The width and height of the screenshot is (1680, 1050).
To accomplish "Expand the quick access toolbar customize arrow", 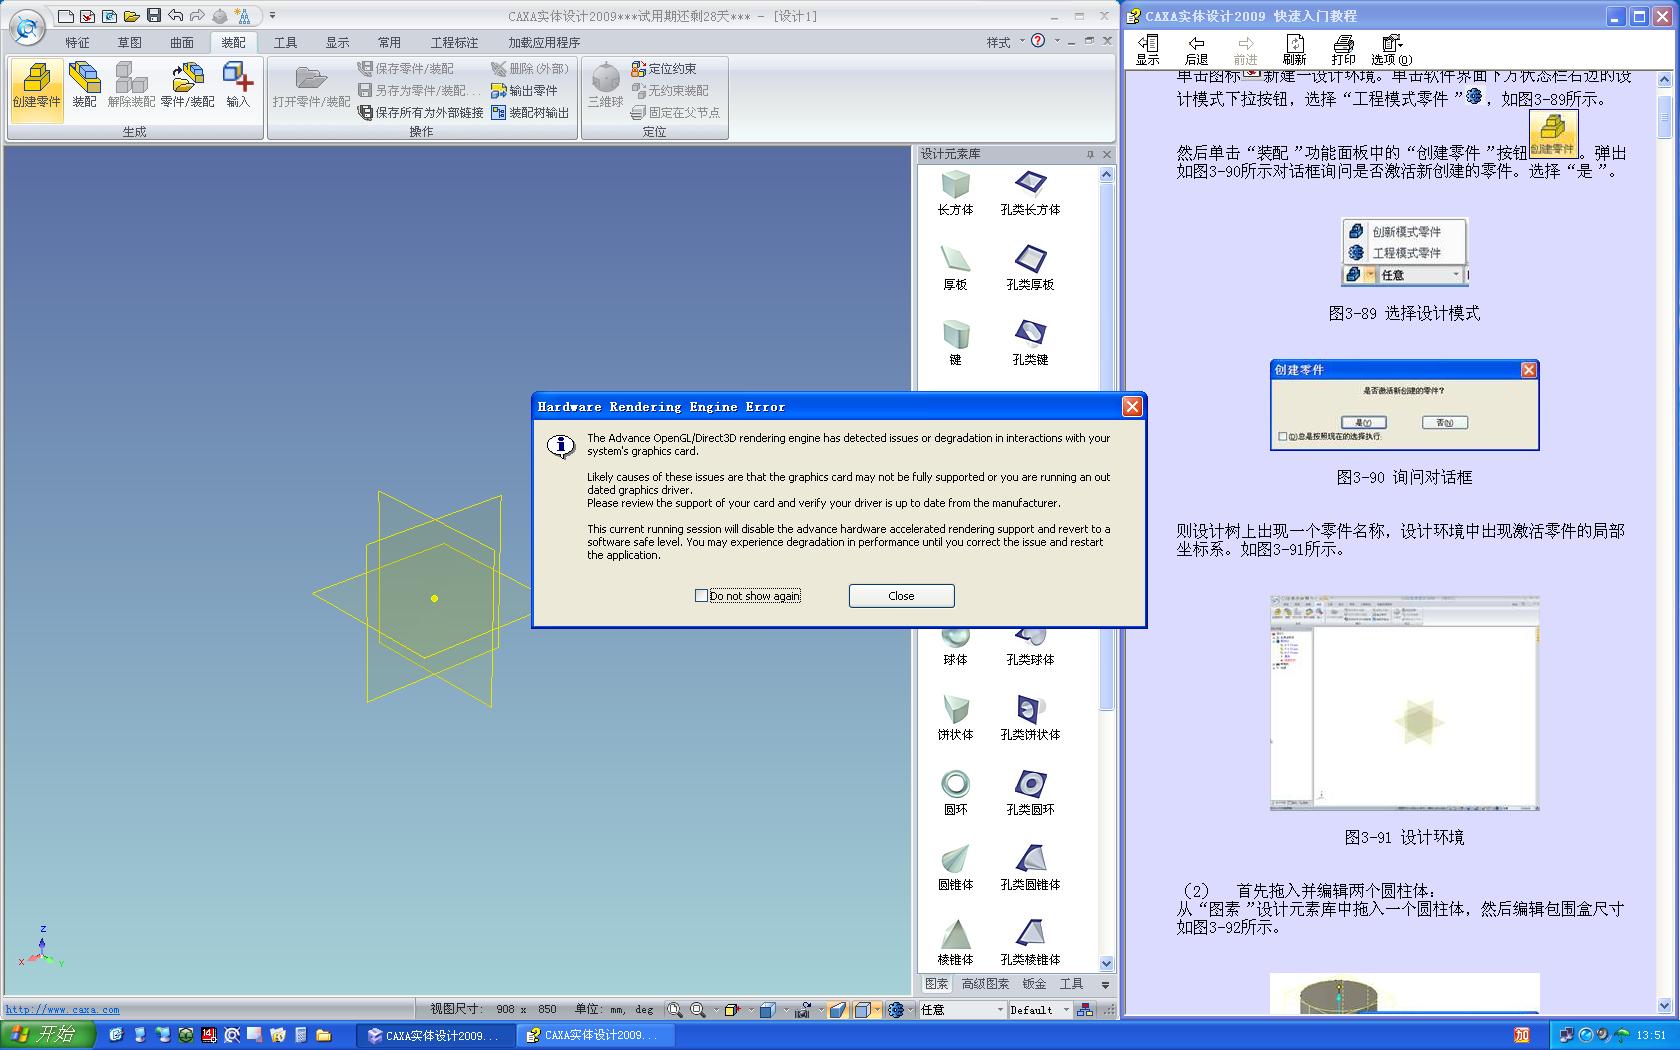I will pyautogui.click(x=272, y=16).
